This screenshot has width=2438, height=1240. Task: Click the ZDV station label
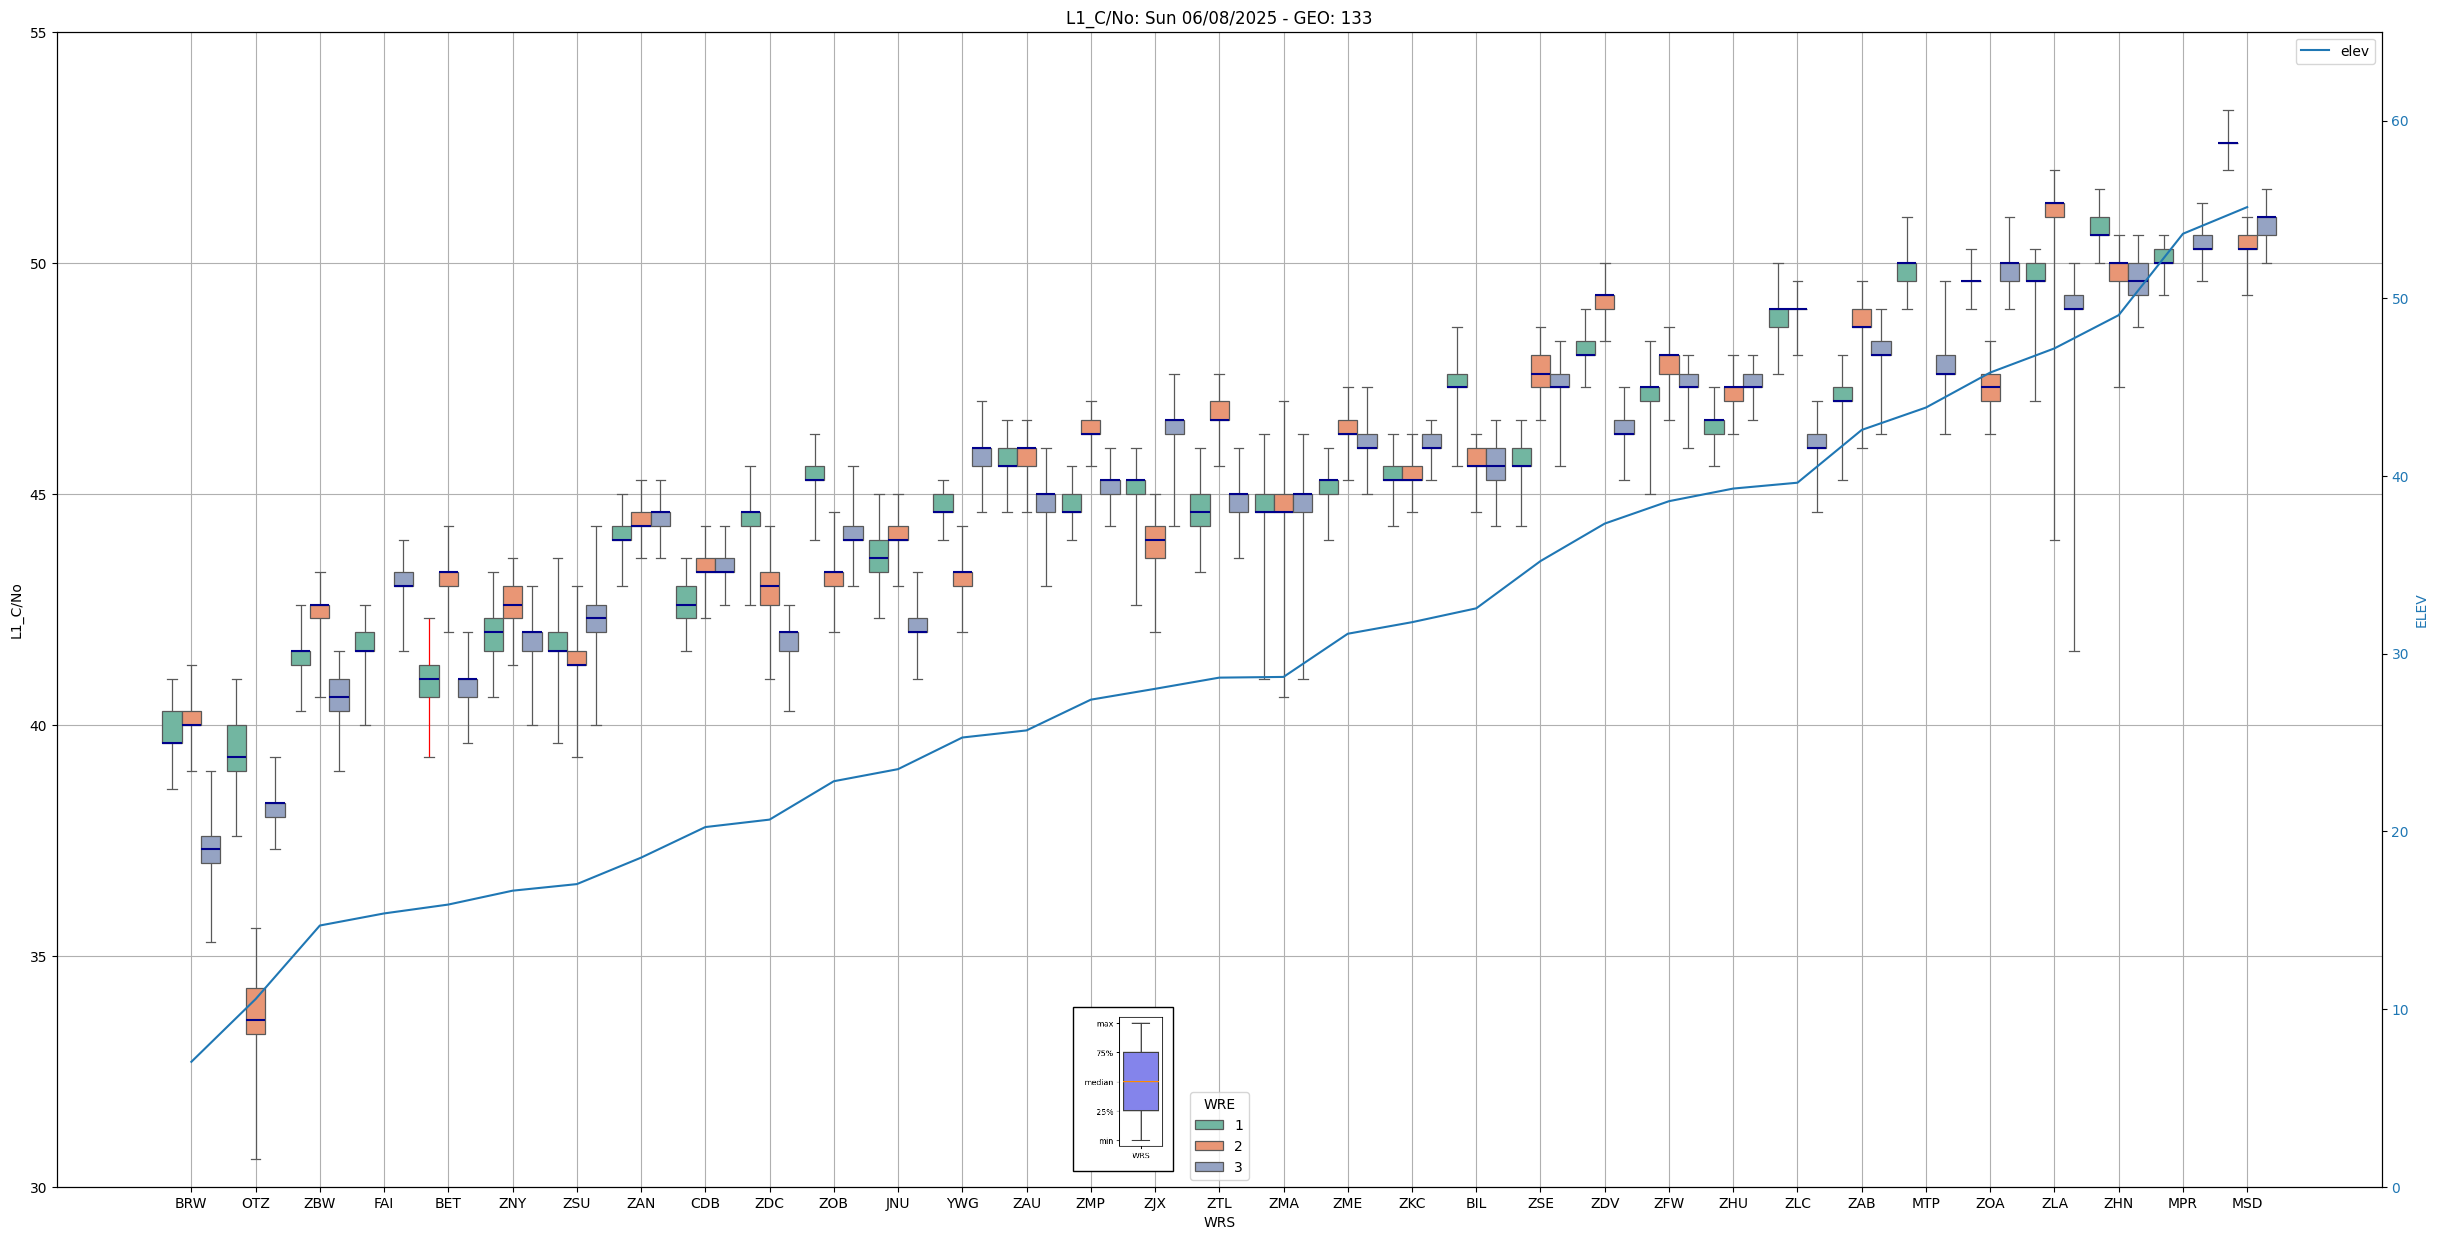click(x=1604, y=1203)
